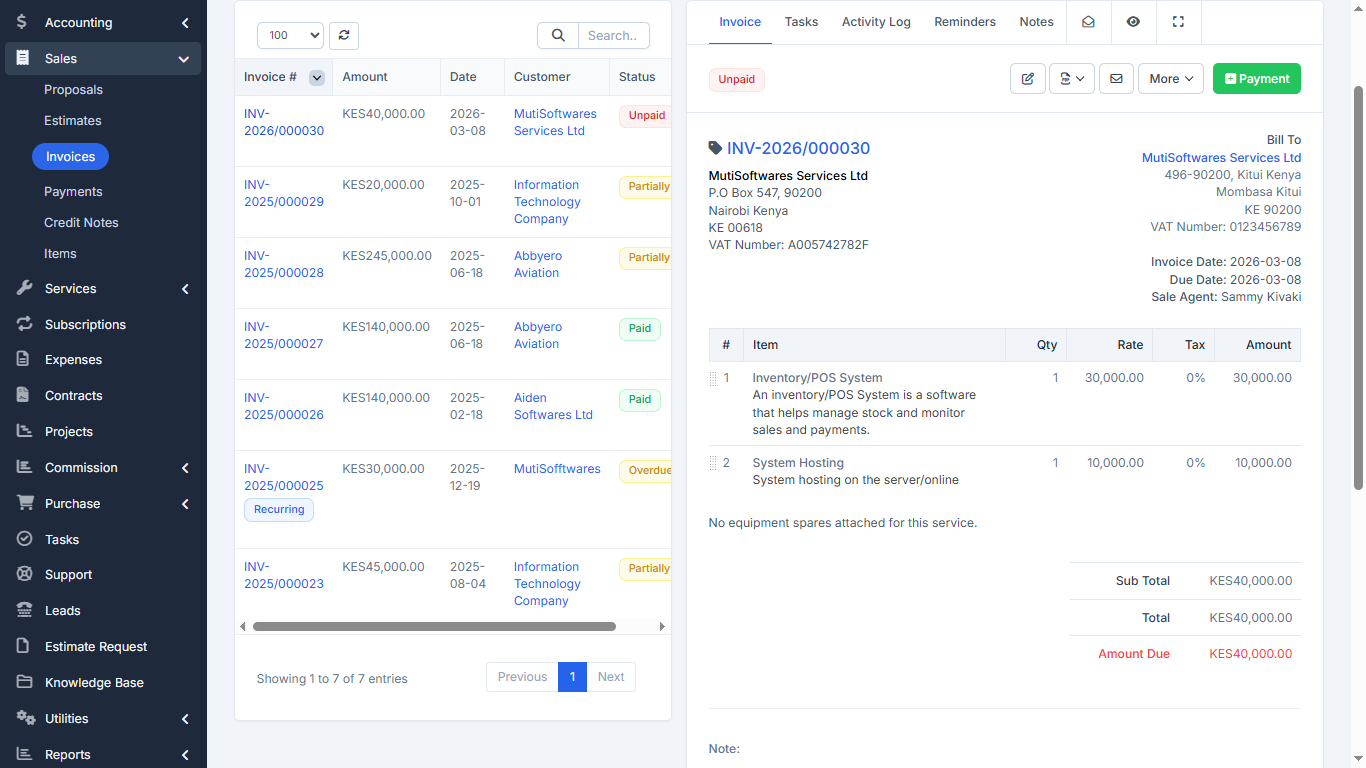Screen dimensions: 1366x768
Task: Click the Next pagination button
Action: (x=611, y=677)
